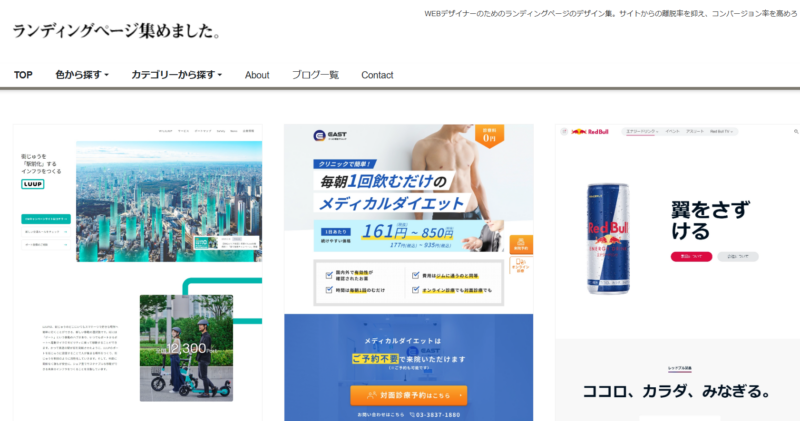Expand the 色から探す dropdown menu
800x421 pixels.
click(x=82, y=75)
